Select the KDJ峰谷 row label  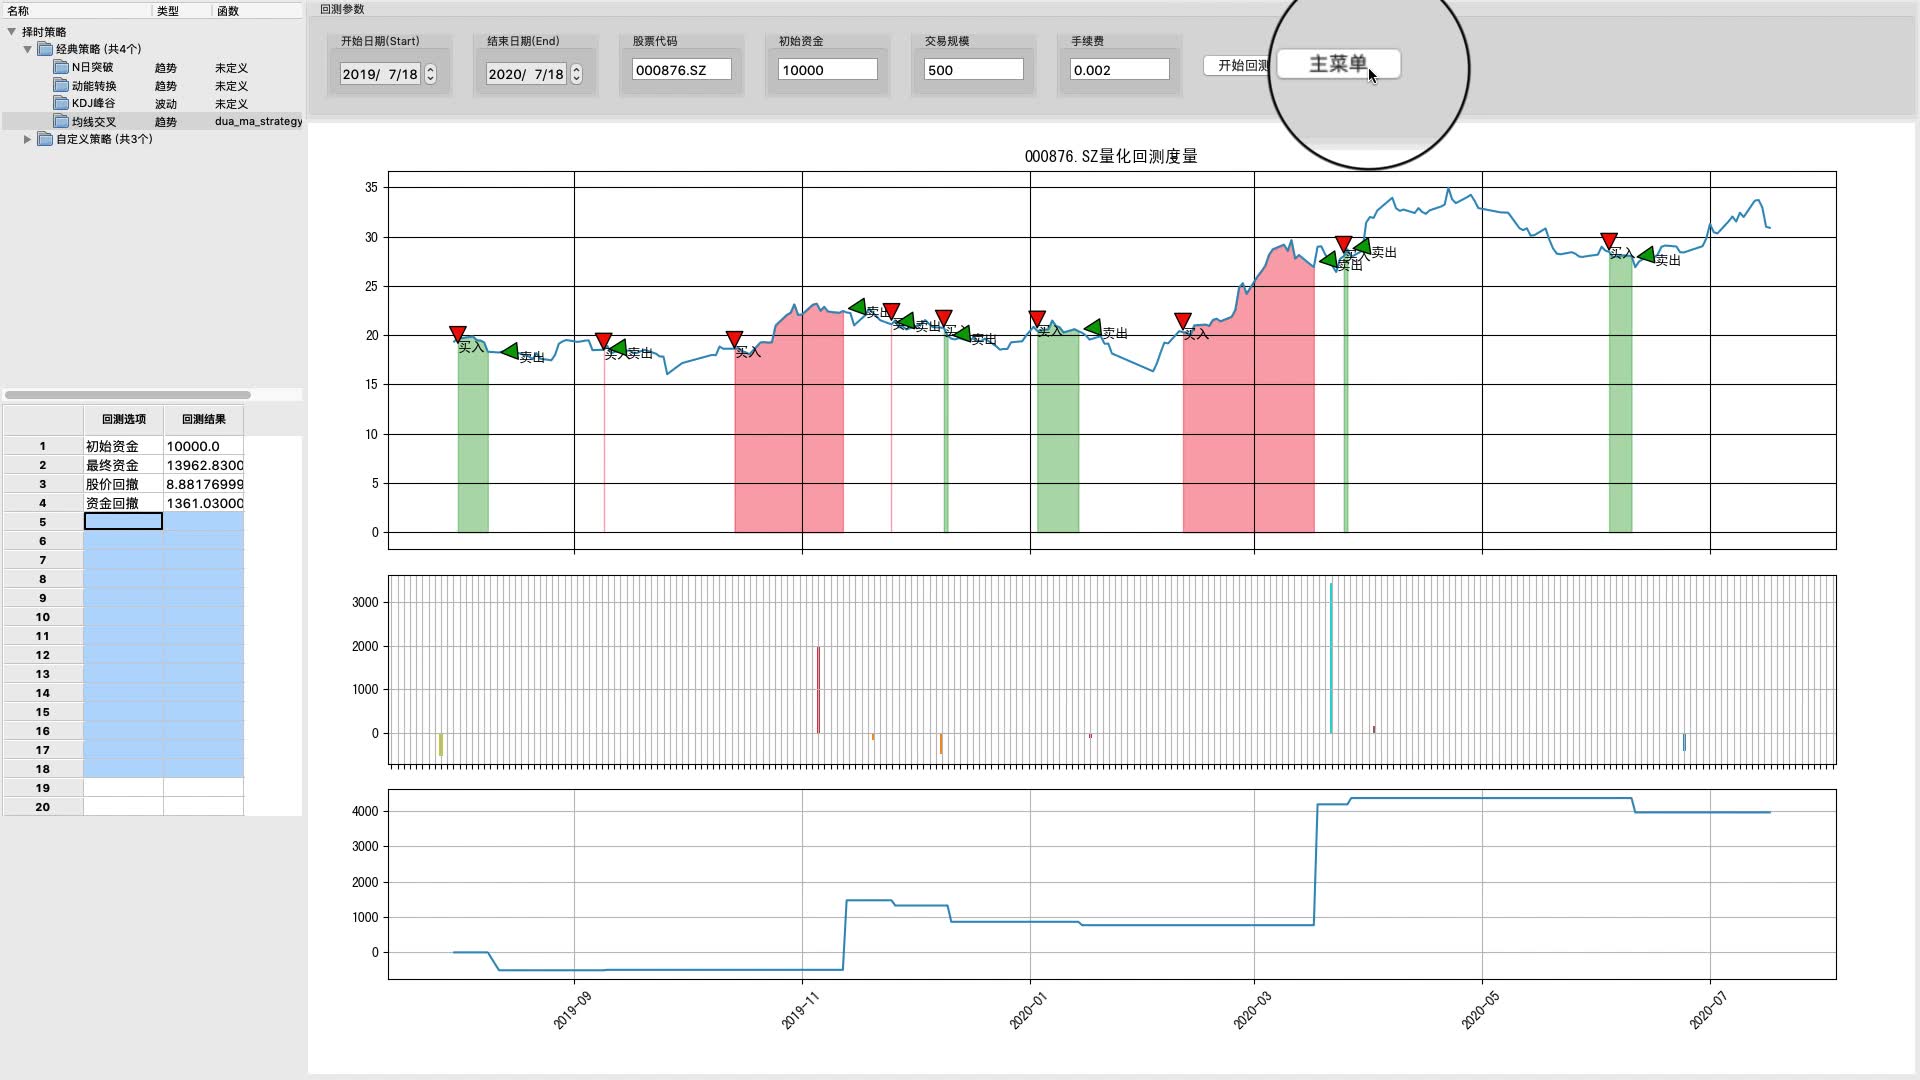[94, 103]
